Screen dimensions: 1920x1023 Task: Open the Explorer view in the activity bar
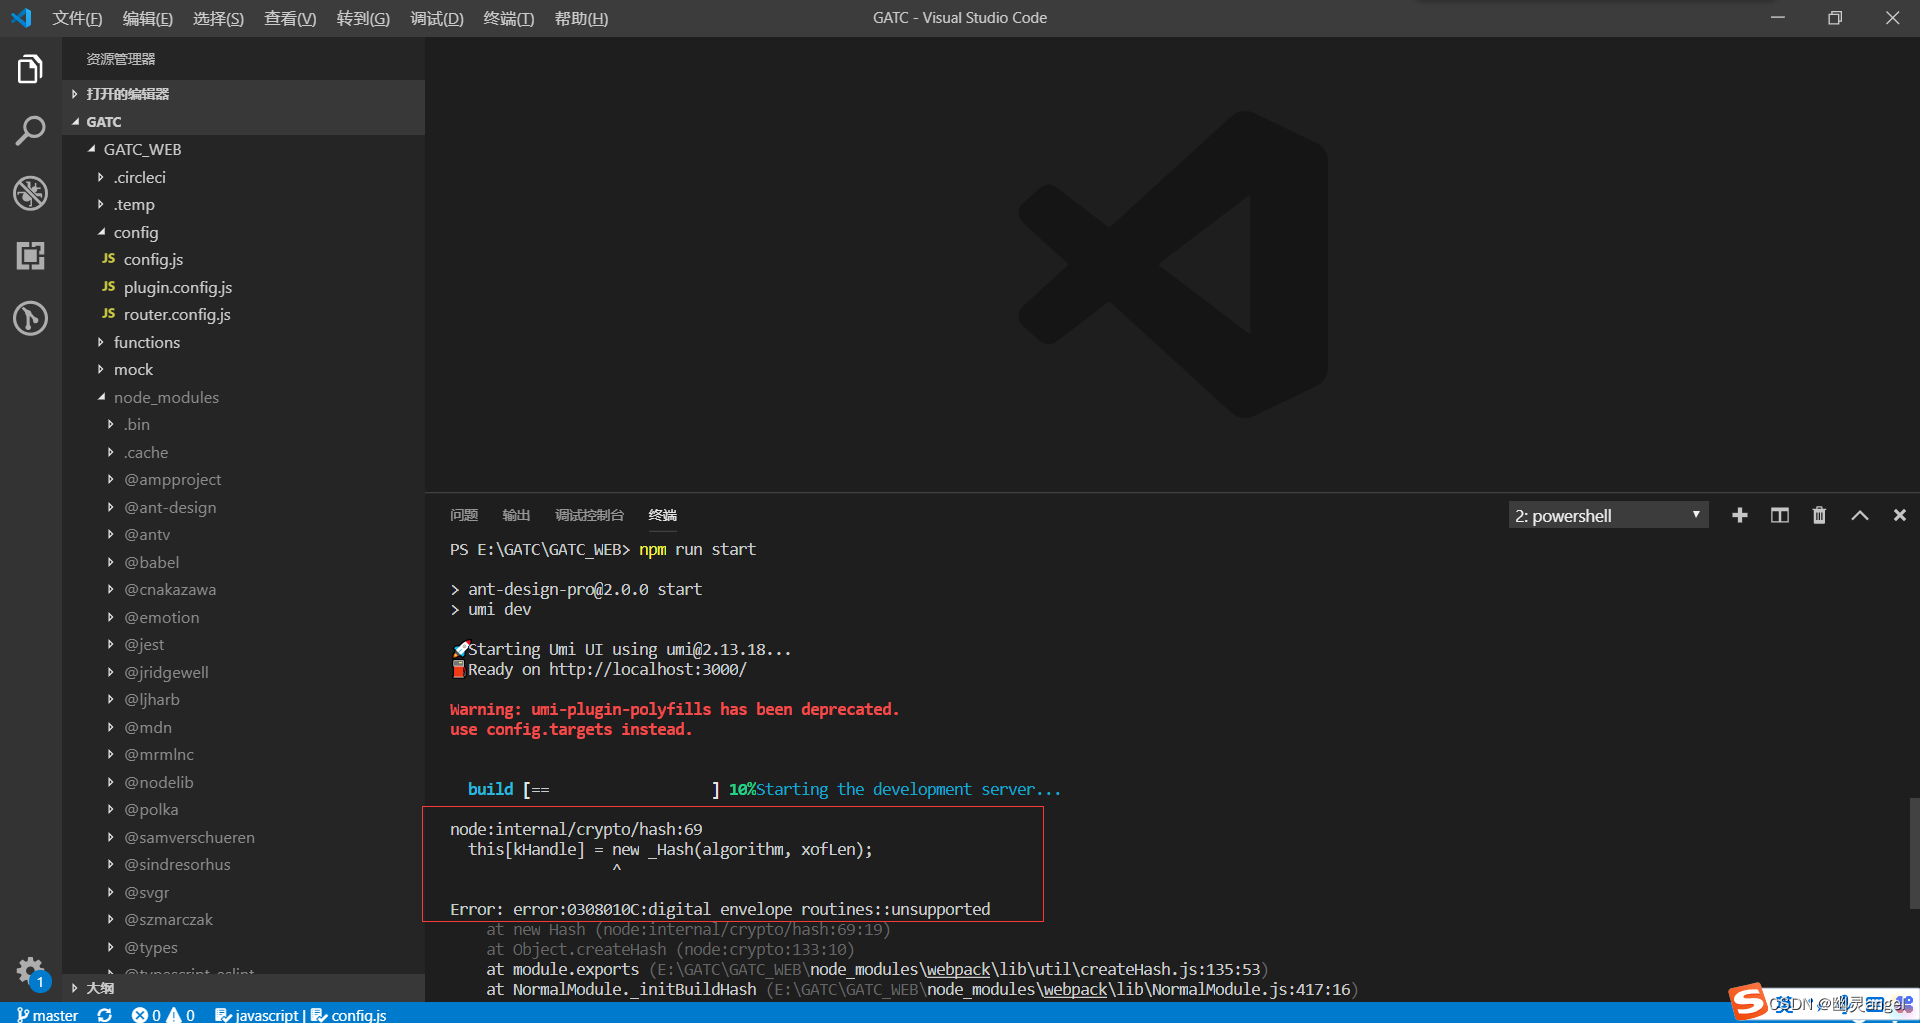[x=30, y=68]
